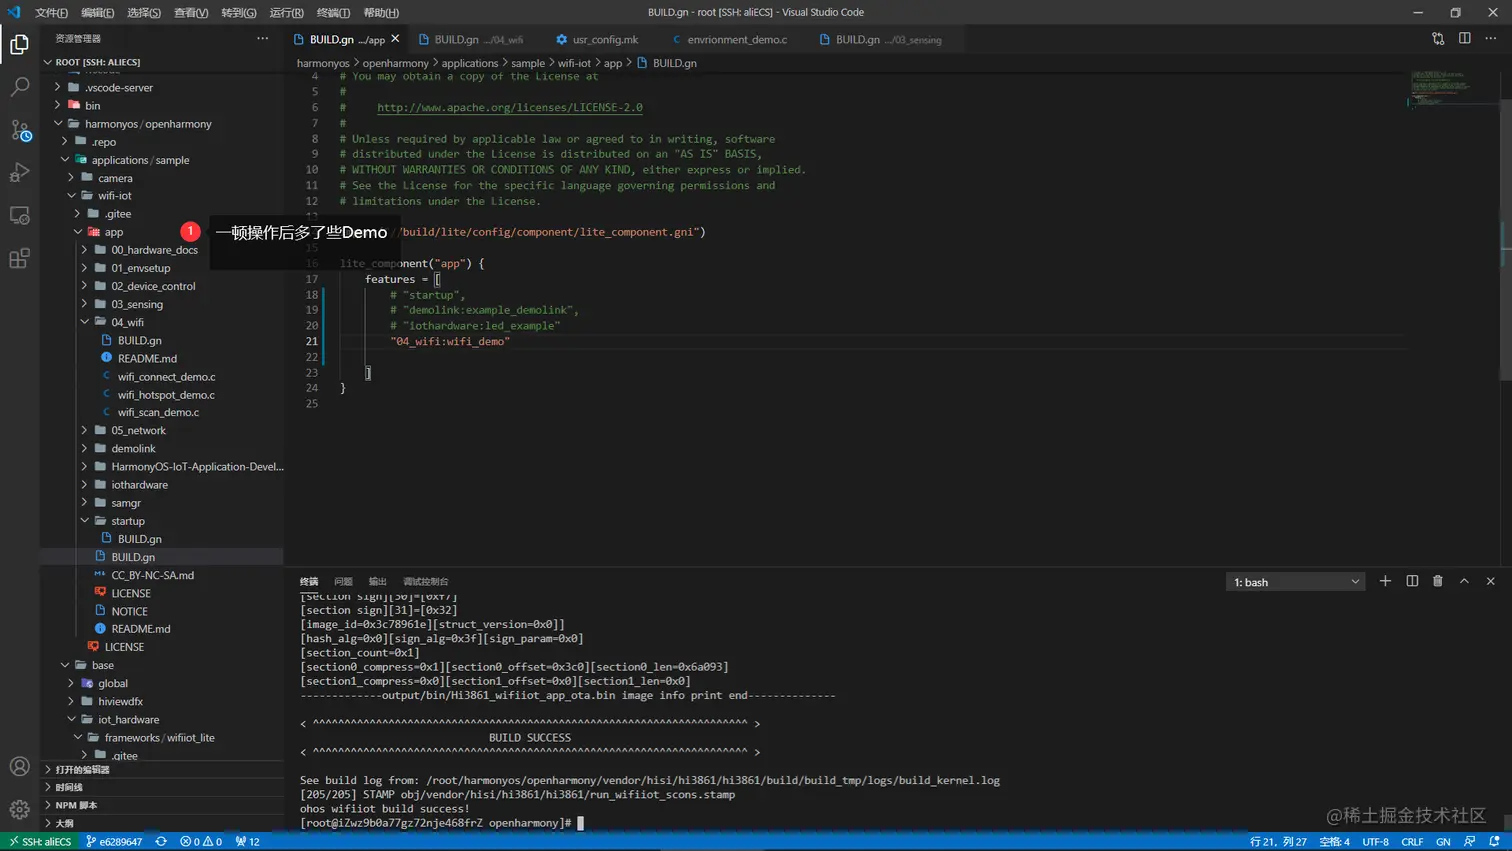Image resolution: width=1512 pixels, height=851 pixels.
Task: Switch to the 调试控制台 panel tab
Action: (426, 582)
